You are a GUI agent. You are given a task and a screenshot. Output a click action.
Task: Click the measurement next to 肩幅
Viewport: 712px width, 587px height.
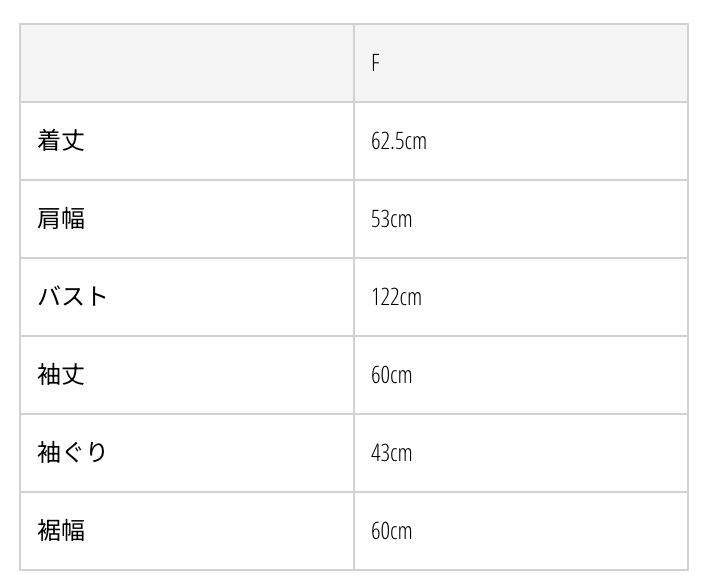point(391,219)
